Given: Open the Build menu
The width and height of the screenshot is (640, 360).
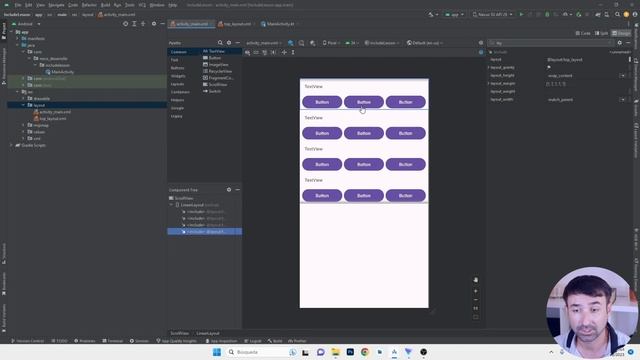Looking at the screenshot, I should click(105, 5).
